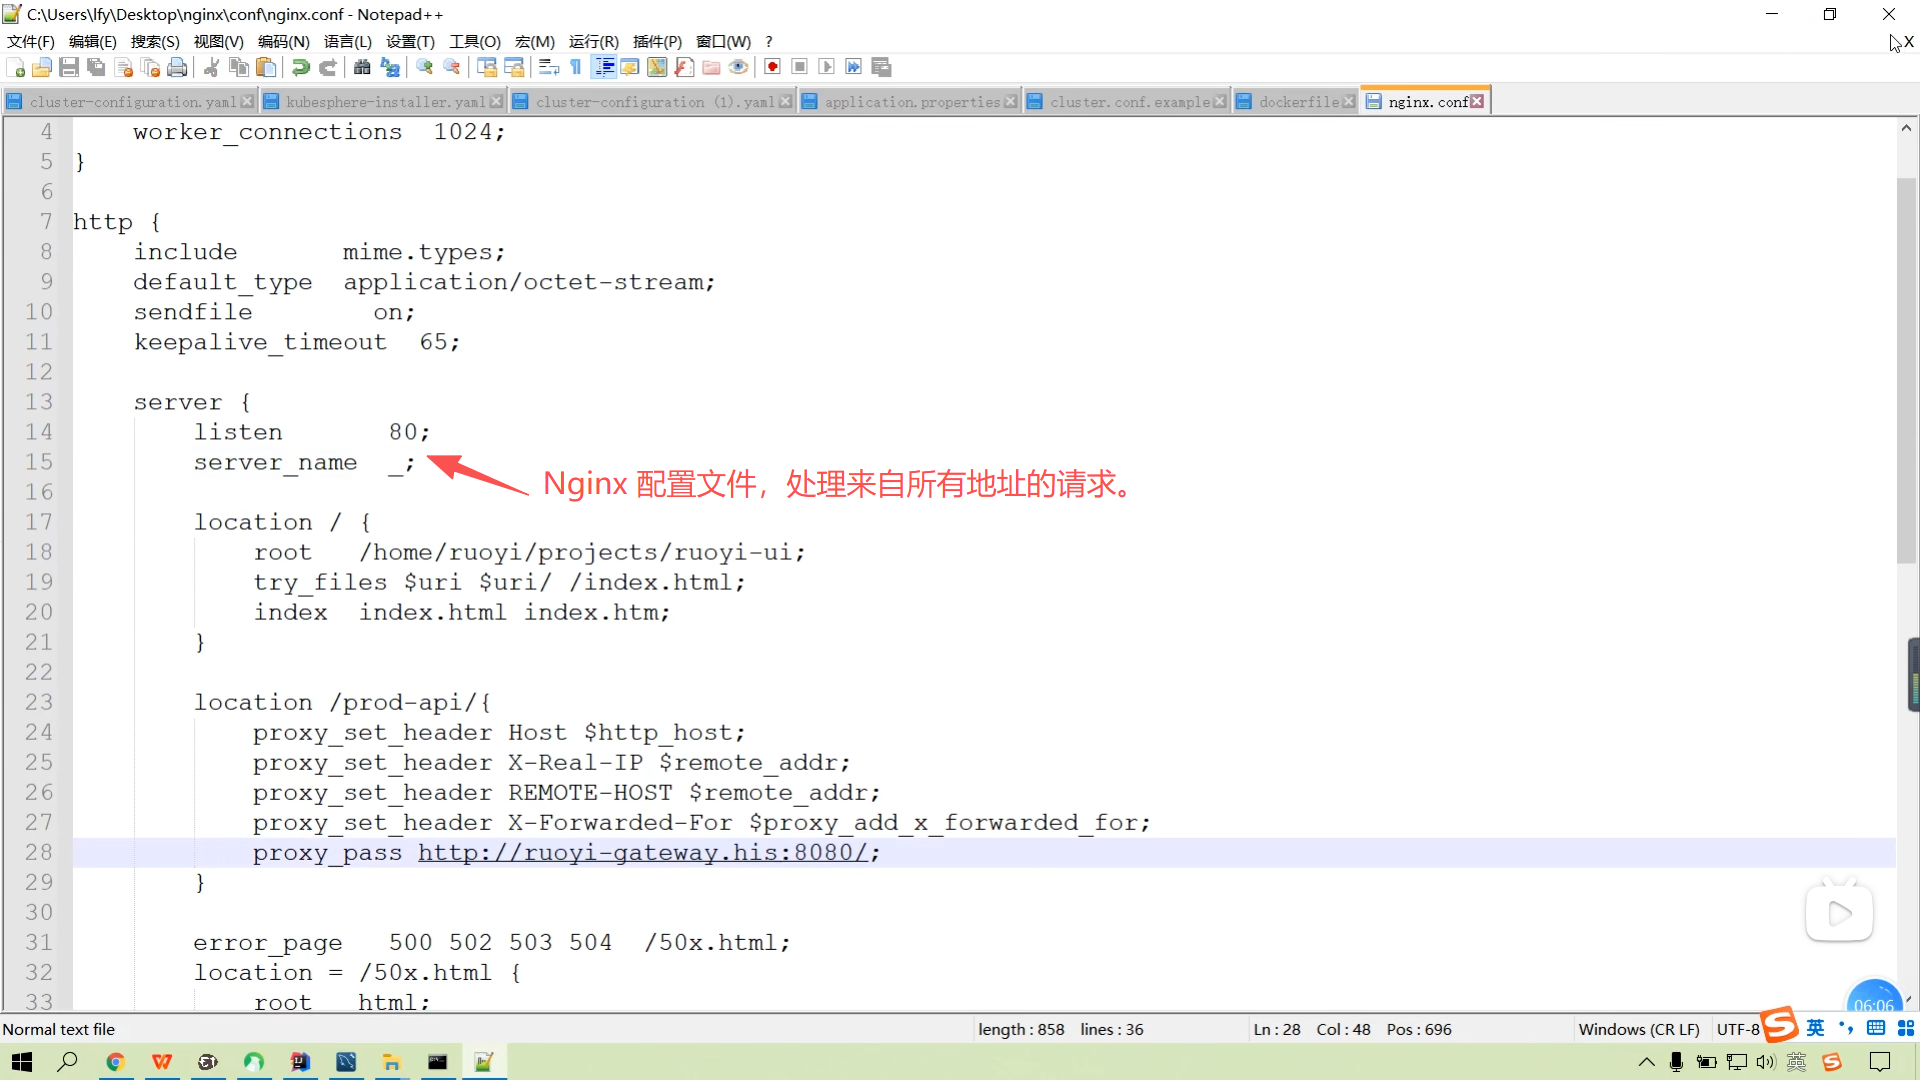
Task: Start recording a macro
Action: 772,67
